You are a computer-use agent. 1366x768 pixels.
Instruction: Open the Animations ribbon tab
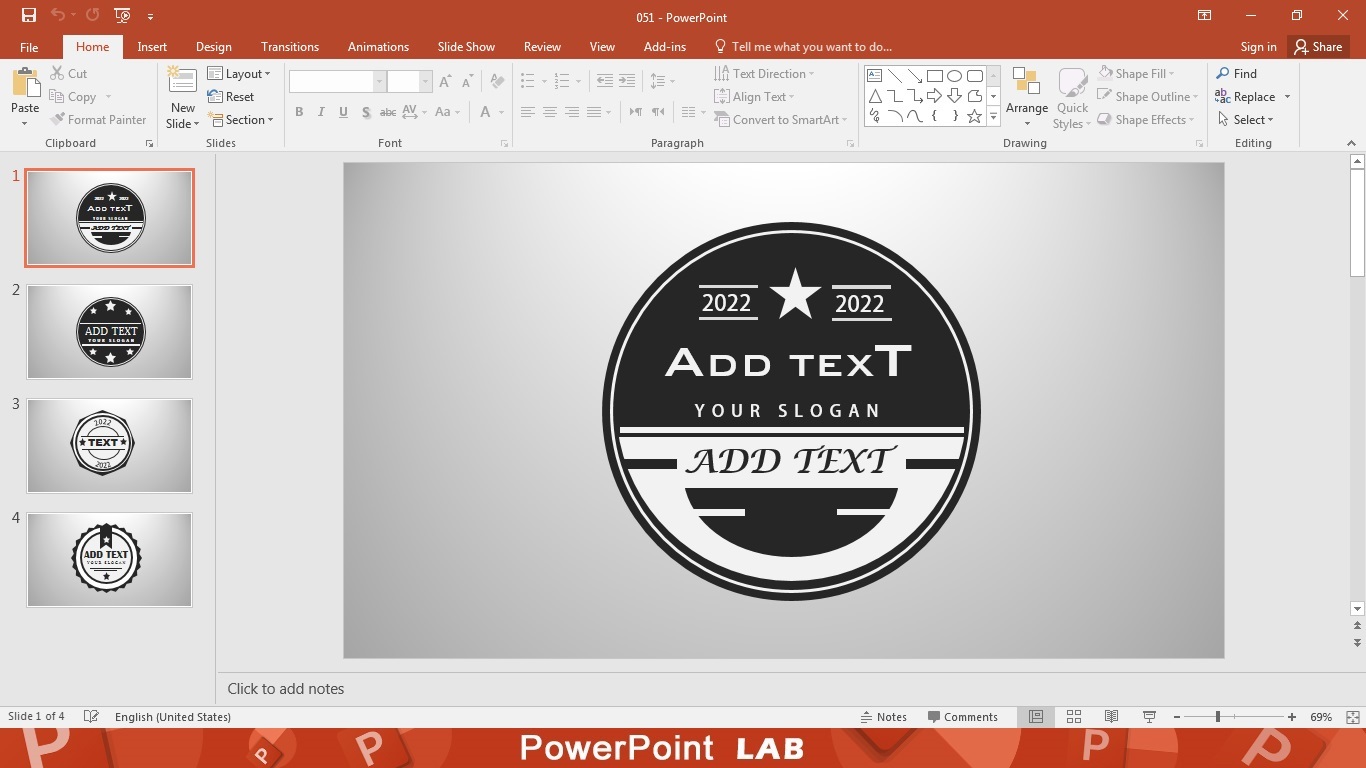[x=378, y=47]
